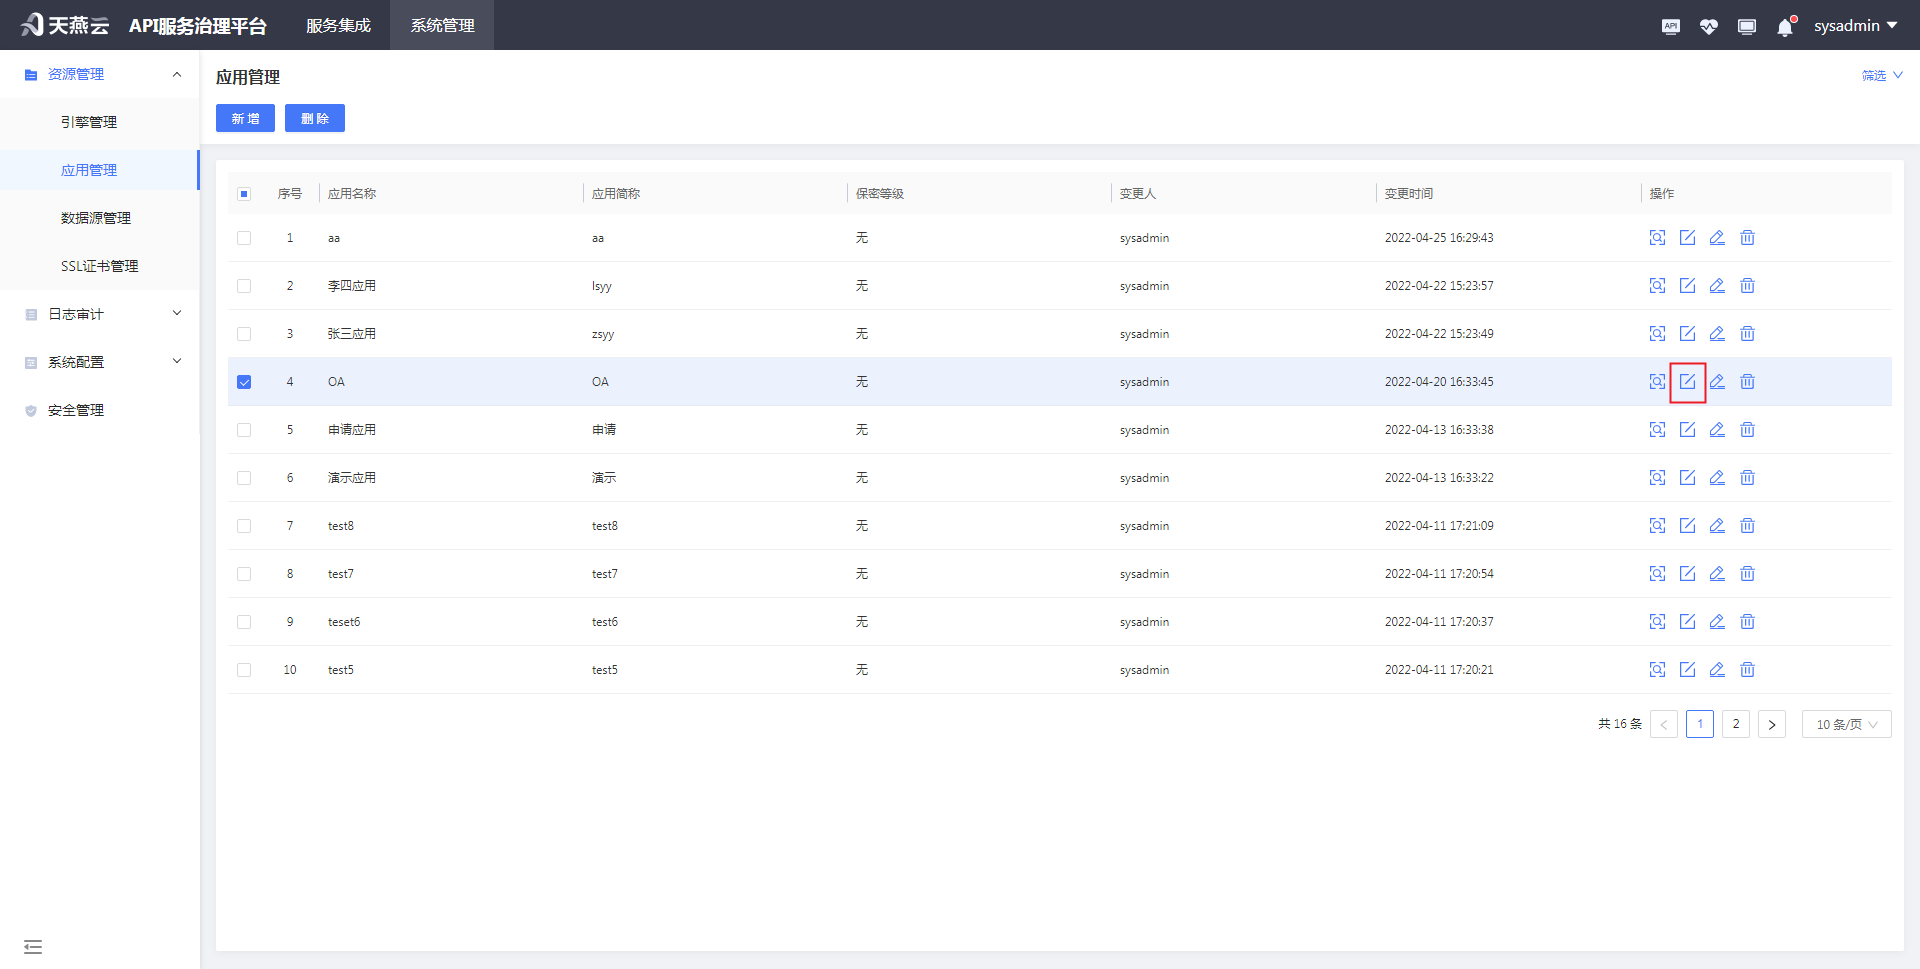
Task: Click the heartbeat health icon in header
Action: (1708, 27)
